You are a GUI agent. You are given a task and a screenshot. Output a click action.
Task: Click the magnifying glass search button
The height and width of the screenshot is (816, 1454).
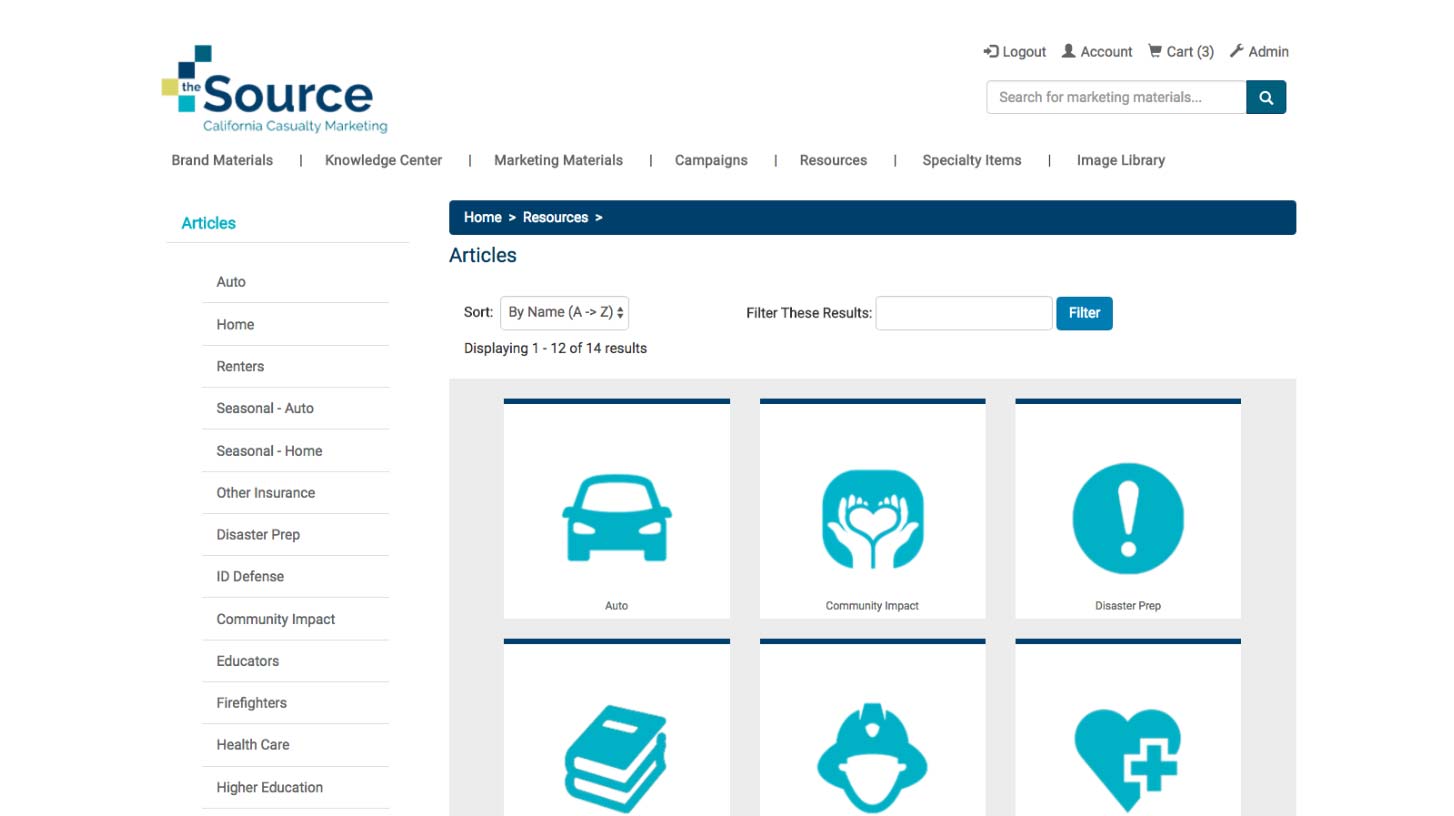click(x=1266, y=97)
